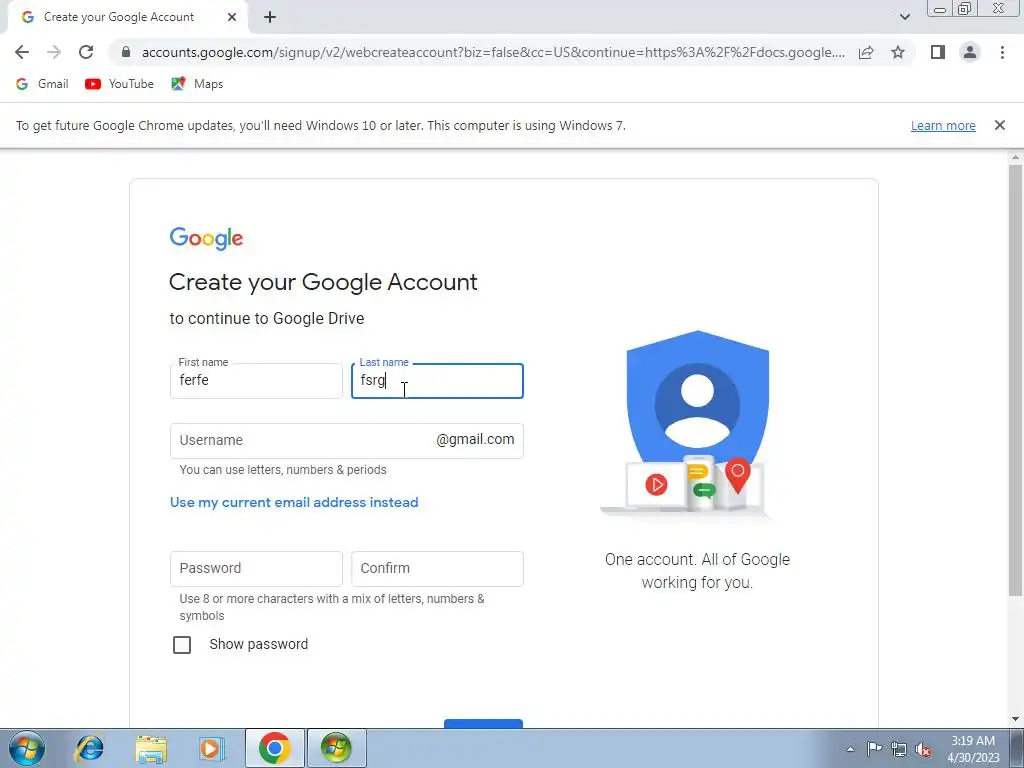This screenshot has height=768, width=1024.
Task: Click the Password input field
Action: tap(256, 569)
